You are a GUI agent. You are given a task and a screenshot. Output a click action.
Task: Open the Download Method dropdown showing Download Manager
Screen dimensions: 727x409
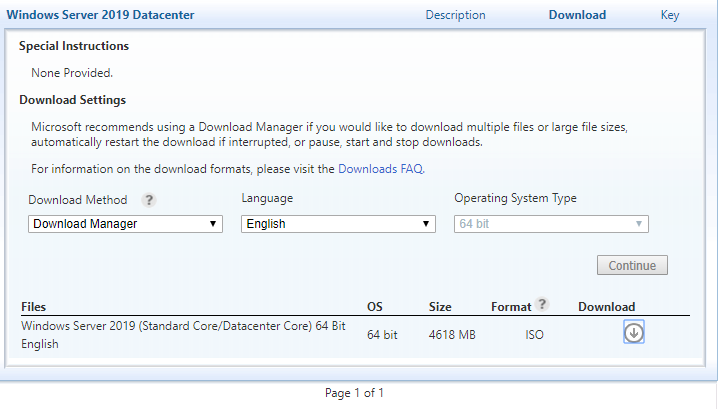(x=125, y=224)
